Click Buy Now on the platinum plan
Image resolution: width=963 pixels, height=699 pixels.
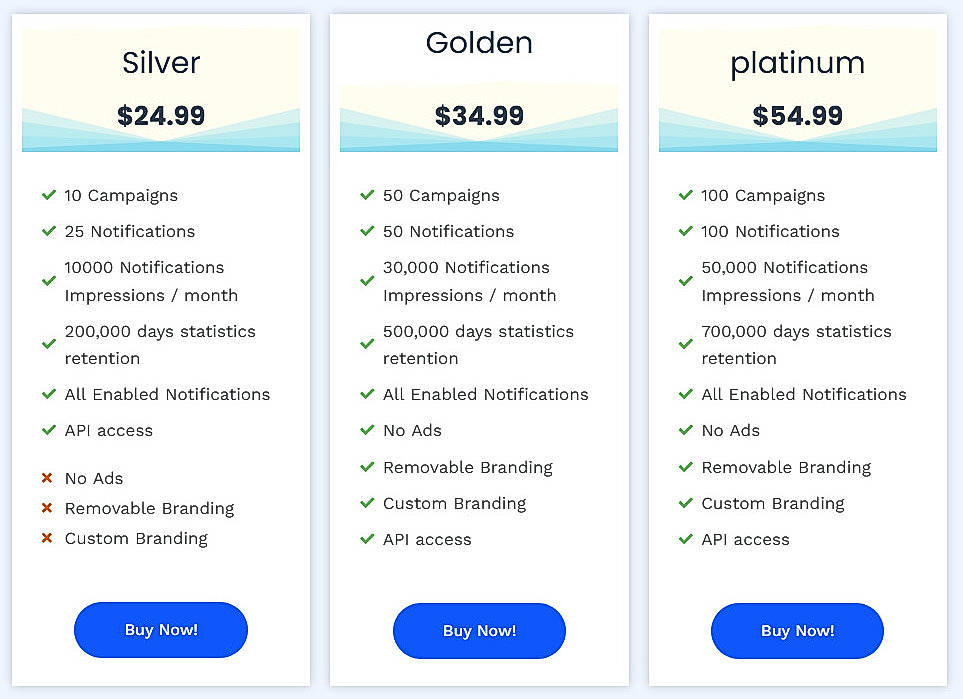[x=796, y=631]
